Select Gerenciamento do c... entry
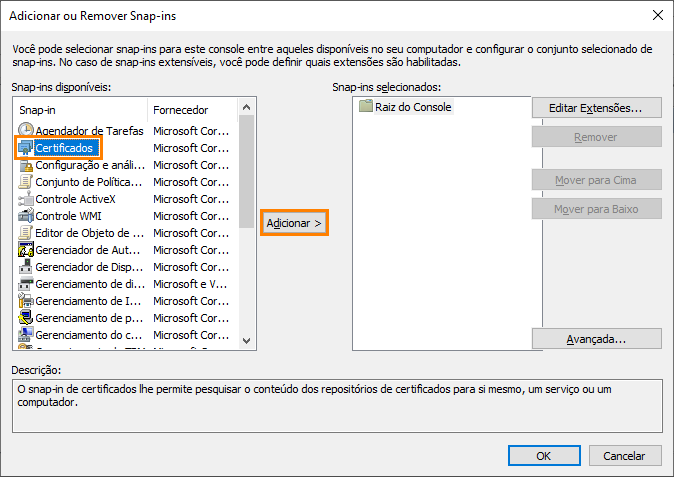The width and height of the screenshot is (674, 477). point(89,335)
